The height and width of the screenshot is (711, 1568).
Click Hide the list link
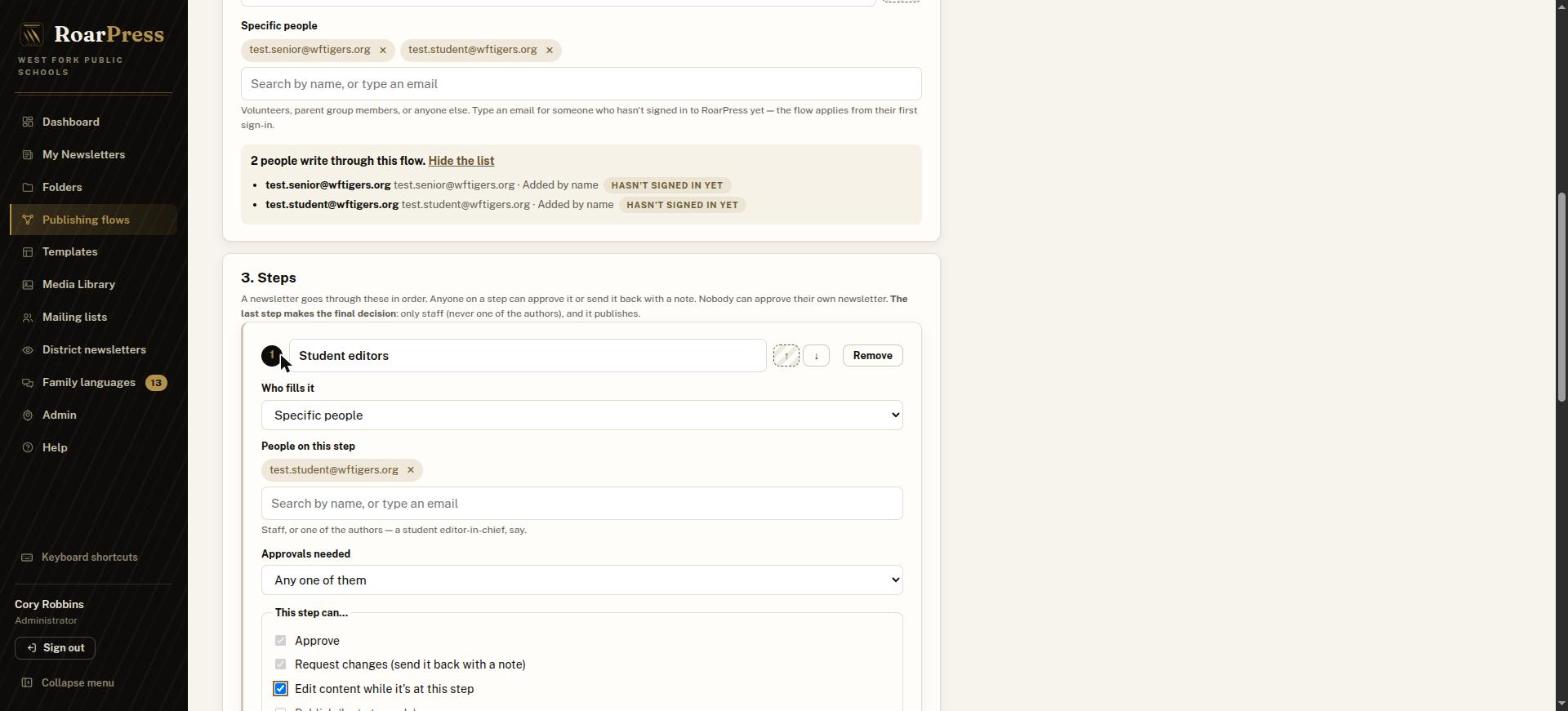(461, 161)
